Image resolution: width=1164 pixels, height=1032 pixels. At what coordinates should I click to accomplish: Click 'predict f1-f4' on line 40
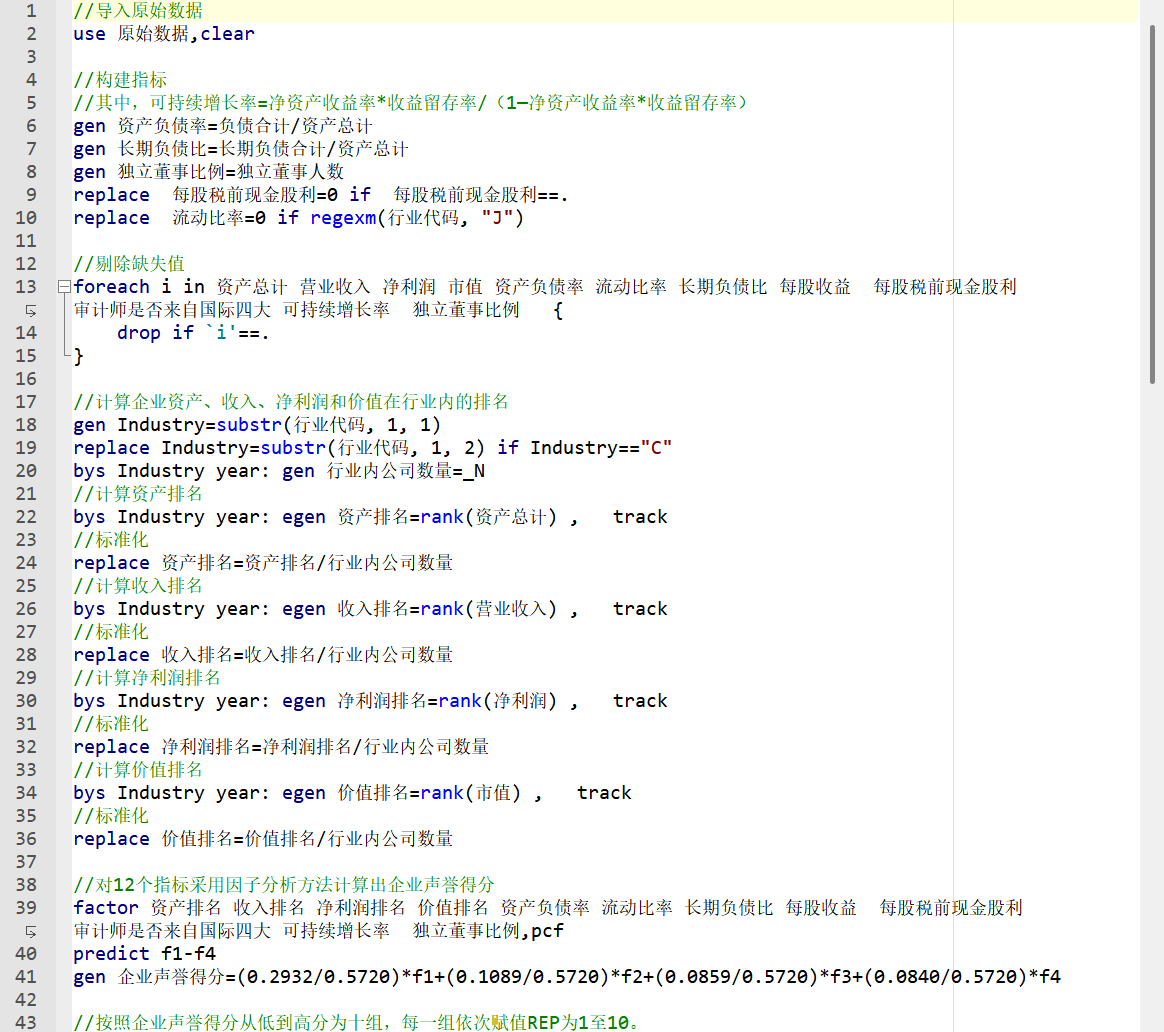[144, 954]
